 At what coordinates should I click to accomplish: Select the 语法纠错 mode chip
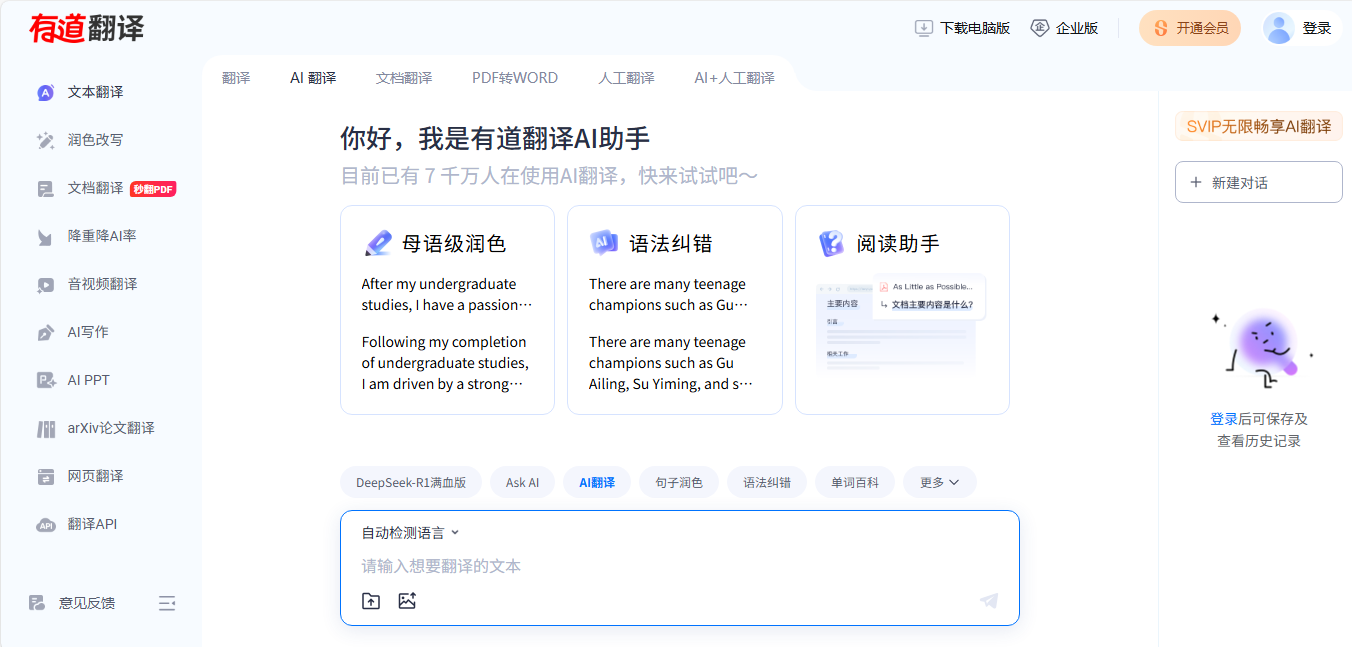pyautogui.click(x=767, y=482)
